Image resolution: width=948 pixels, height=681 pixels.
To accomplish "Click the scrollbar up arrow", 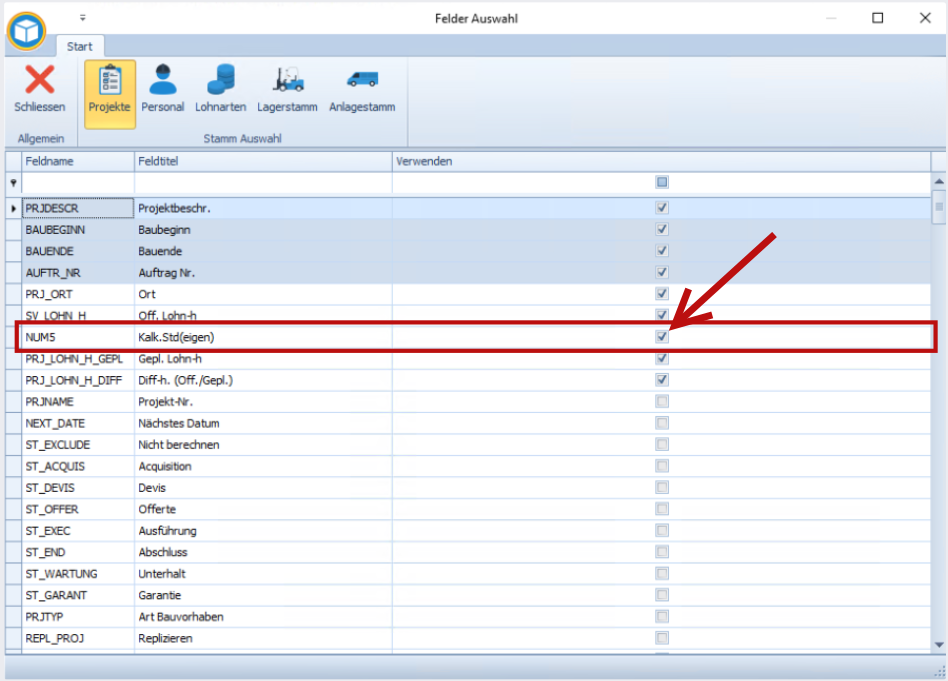I will click(939, 182).
